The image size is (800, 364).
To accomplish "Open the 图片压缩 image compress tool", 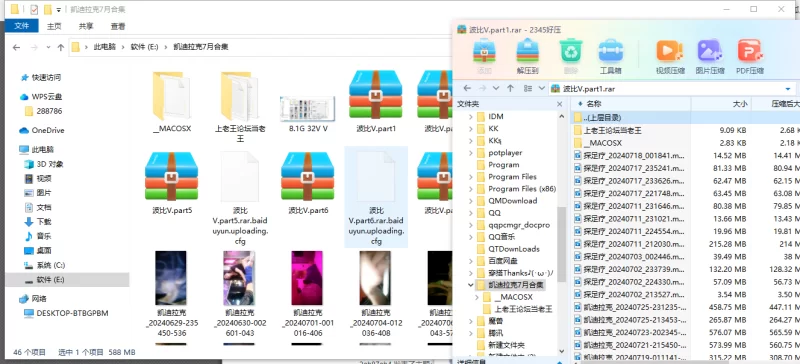I will 710,56.
